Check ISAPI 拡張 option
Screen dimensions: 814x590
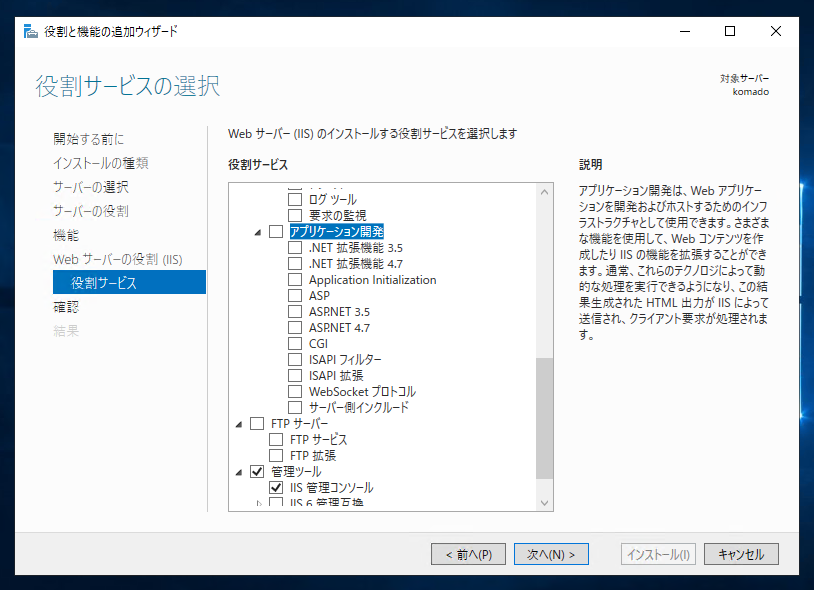pos(295,376)
